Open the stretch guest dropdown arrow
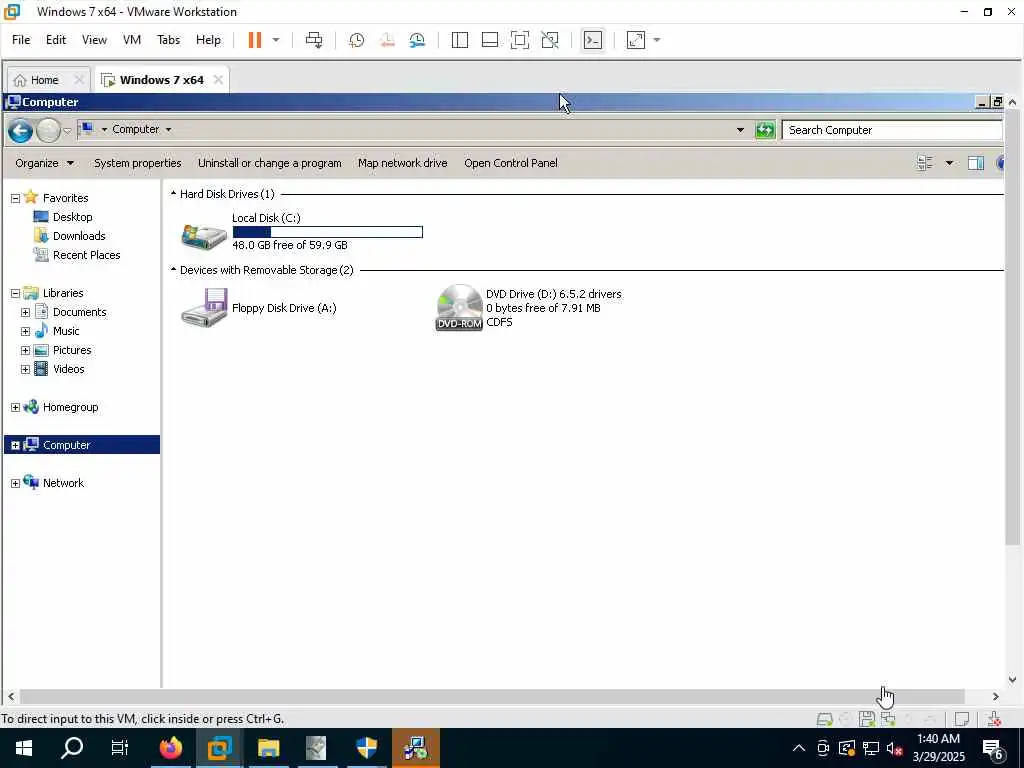The width and height of the screenshot is (1024, 768). tap(657, 40)
